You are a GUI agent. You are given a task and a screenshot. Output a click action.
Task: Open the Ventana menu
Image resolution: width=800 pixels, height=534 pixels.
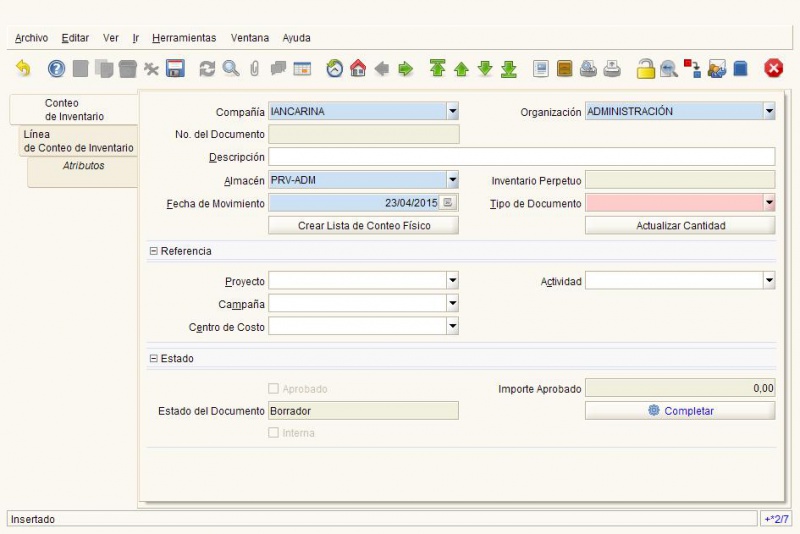[249, 38]
